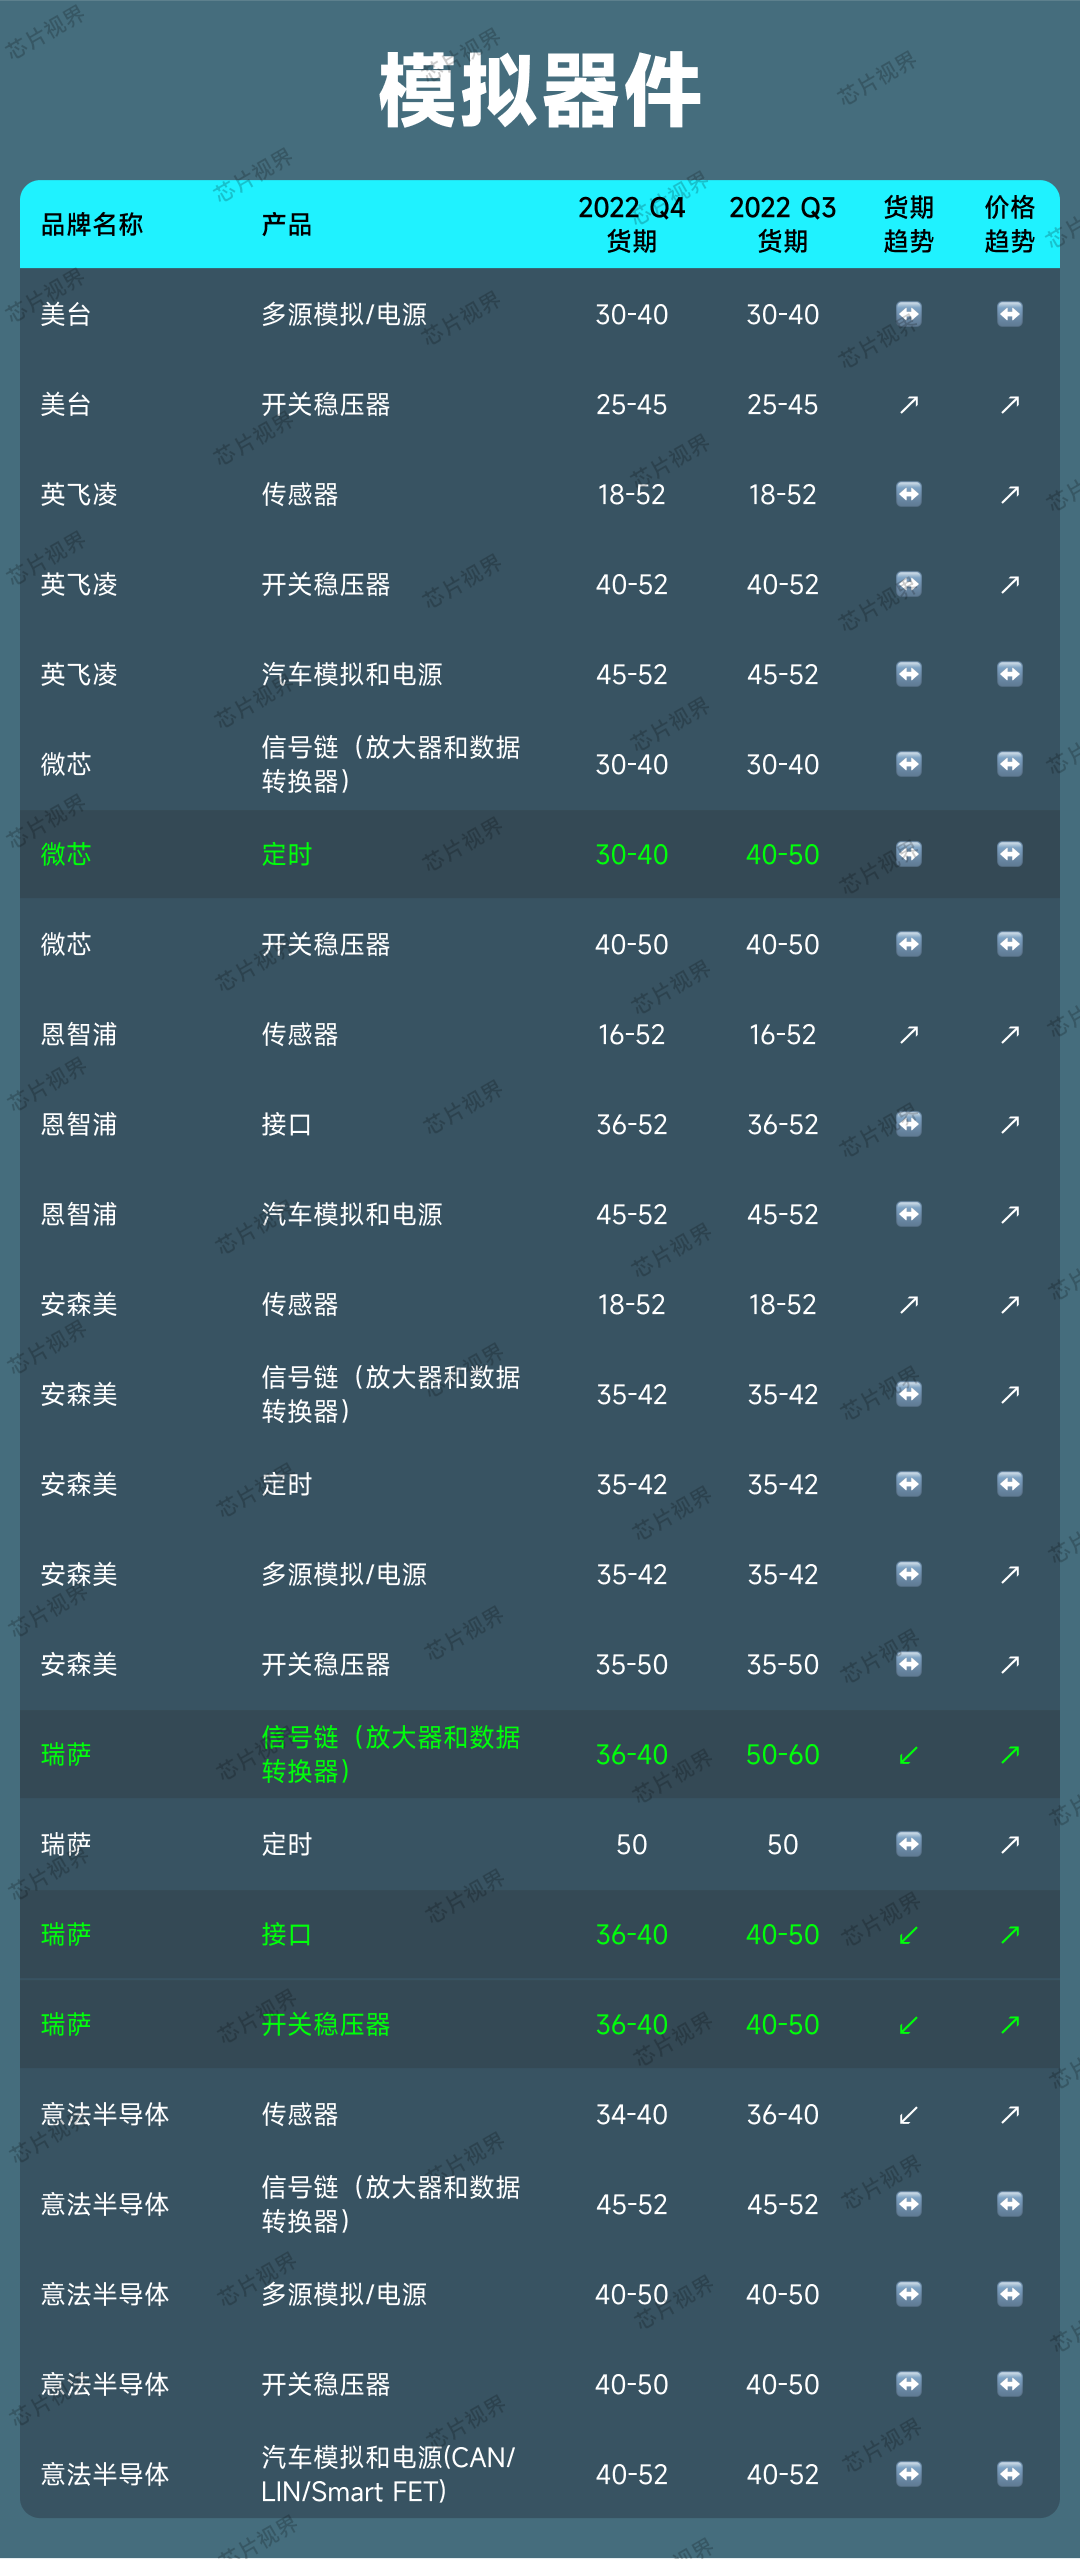Viewport: 1080px width, 2559px height.
Task: Click green 货期趋势 down arrow for 瑞萨 信号链
Action: (909, 1754)
